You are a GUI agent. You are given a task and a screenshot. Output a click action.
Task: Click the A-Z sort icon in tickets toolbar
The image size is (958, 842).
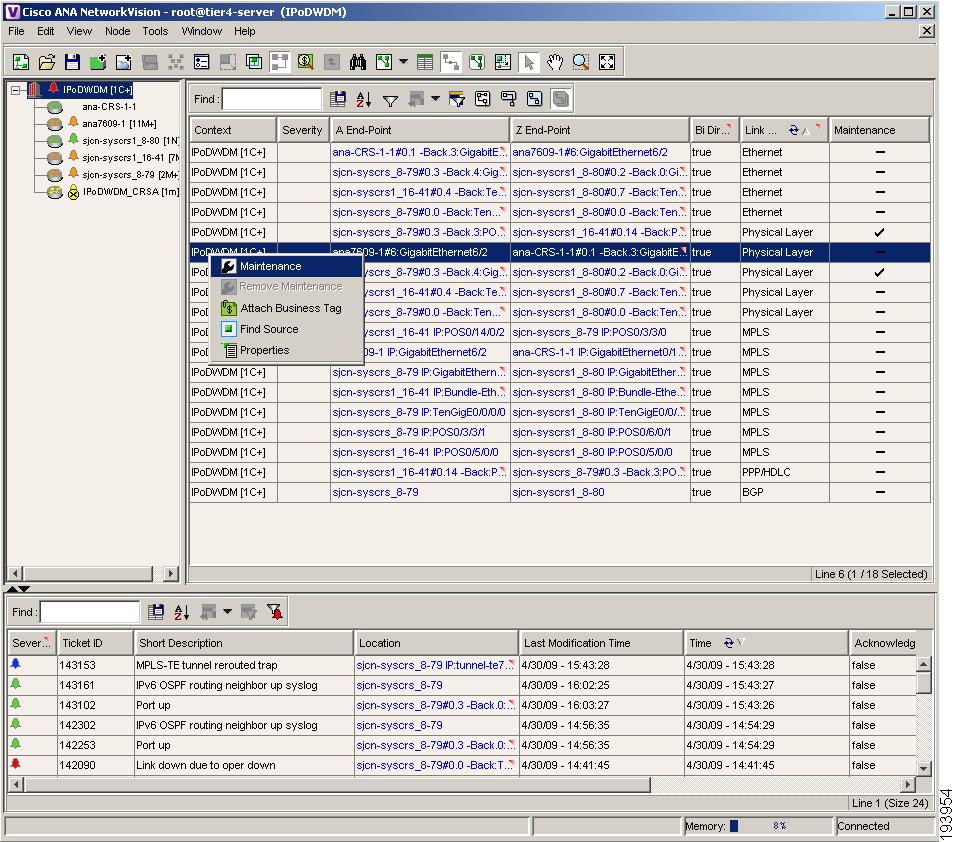[181, 612]
